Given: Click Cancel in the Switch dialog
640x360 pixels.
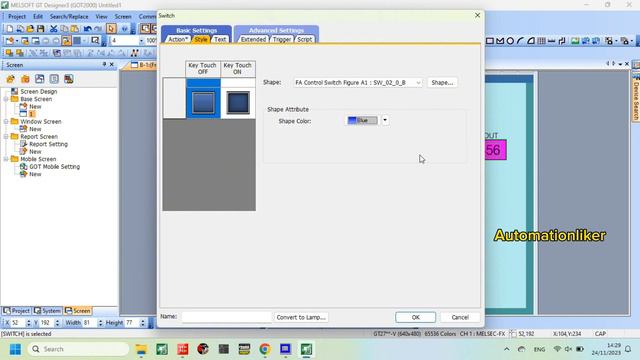Looking at the screenshot, I should (460, 317).
